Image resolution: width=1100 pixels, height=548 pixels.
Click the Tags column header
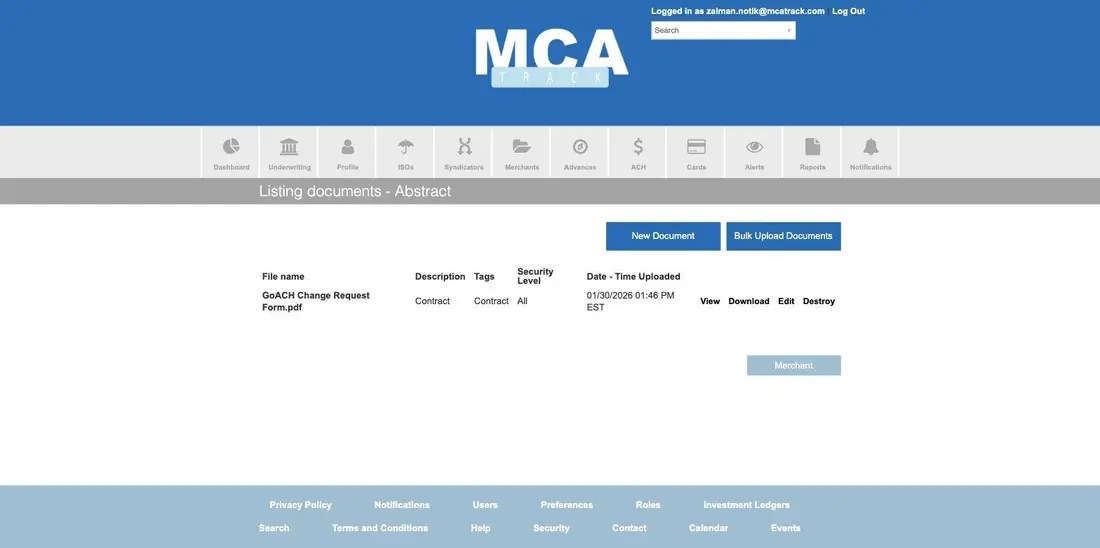click(484, 276)
